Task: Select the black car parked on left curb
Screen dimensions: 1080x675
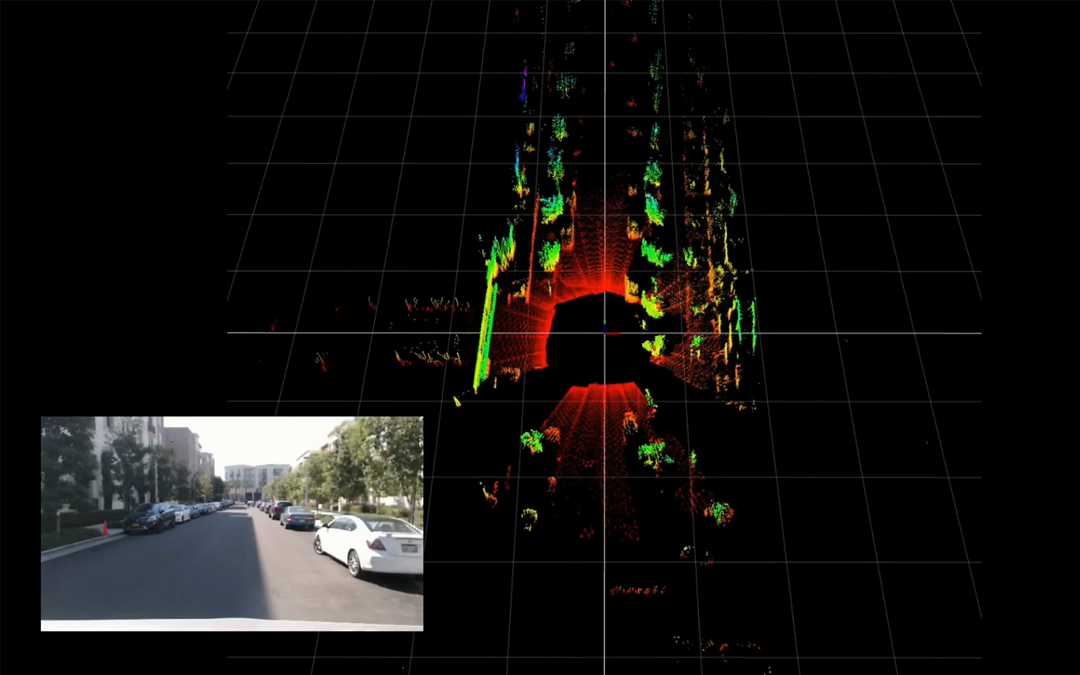Action: tap(149, 518)
